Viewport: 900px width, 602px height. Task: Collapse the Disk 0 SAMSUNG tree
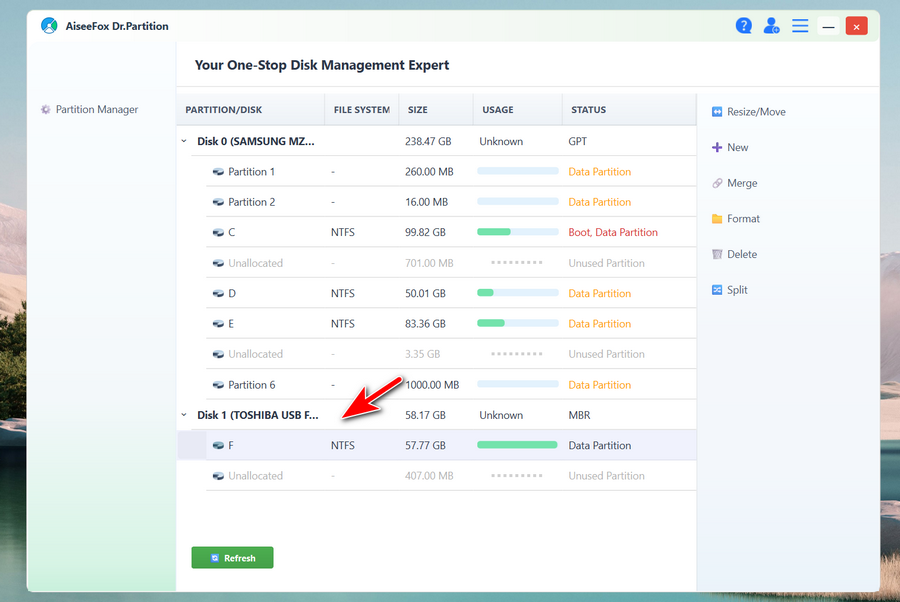pos(184,141)
